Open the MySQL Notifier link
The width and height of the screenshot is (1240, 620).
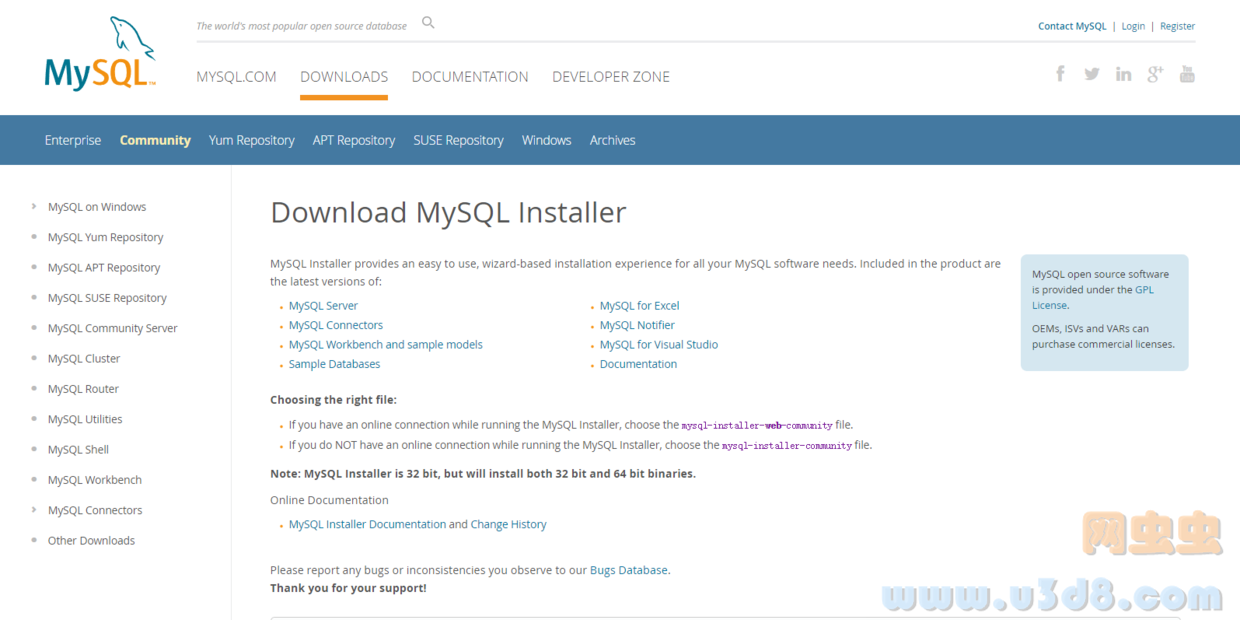pos(637,325)
